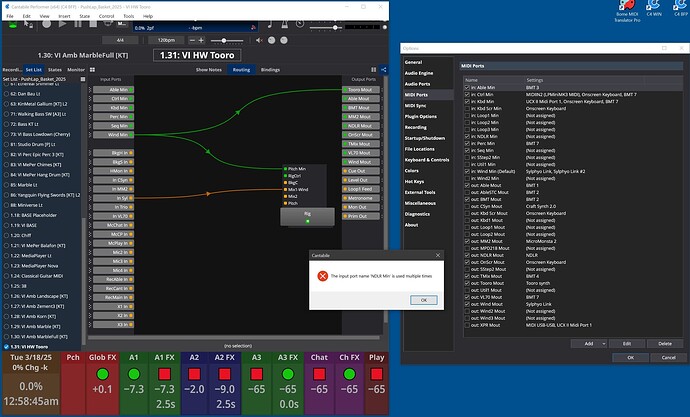This screenshot has width=690, height=417.
Task: Uncheck the 'in: Ctrl Min' port checkbox
Action: (x=467, y=95)
